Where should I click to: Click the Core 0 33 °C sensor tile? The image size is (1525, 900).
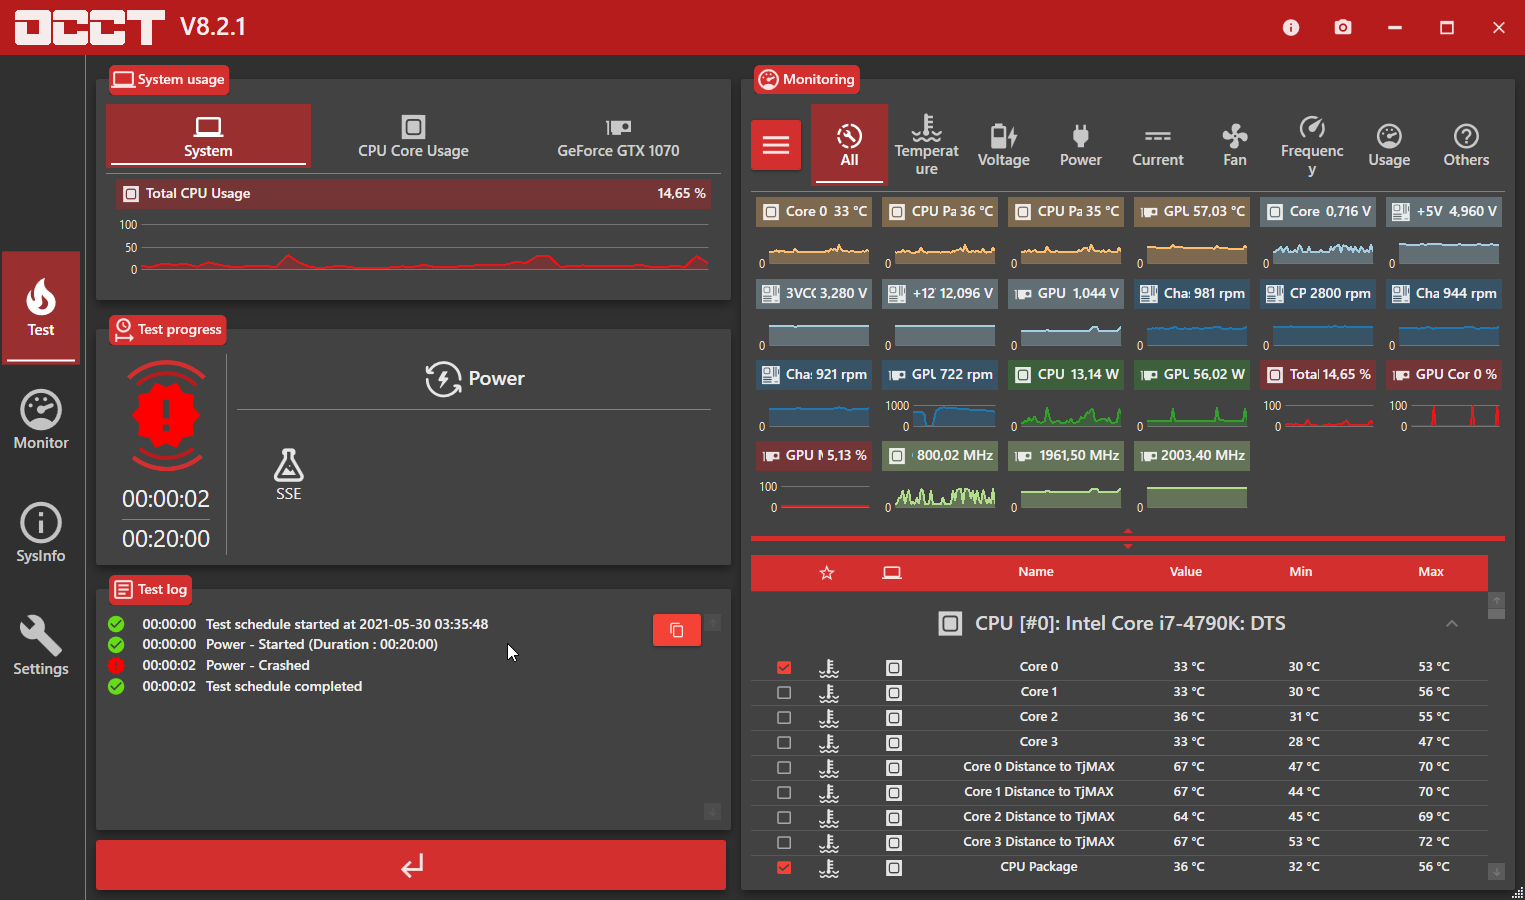tap(814, 212)
